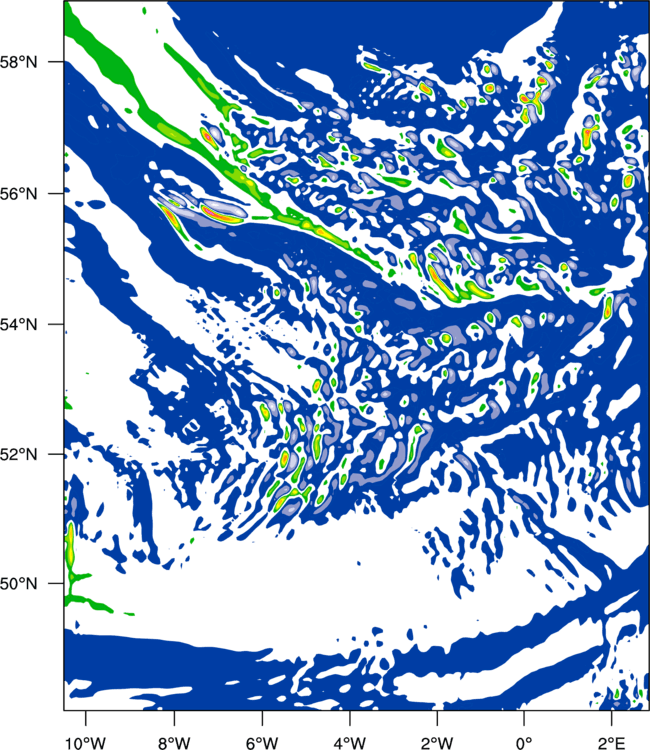
Task: Click the 8°W longitude label
Action: click(174, 743)
